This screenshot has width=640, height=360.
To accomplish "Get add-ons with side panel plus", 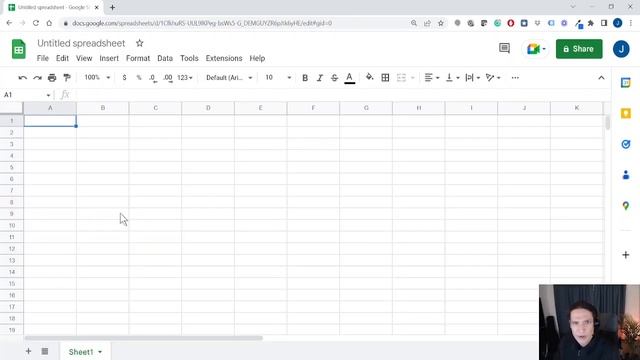I will [626, 255].
